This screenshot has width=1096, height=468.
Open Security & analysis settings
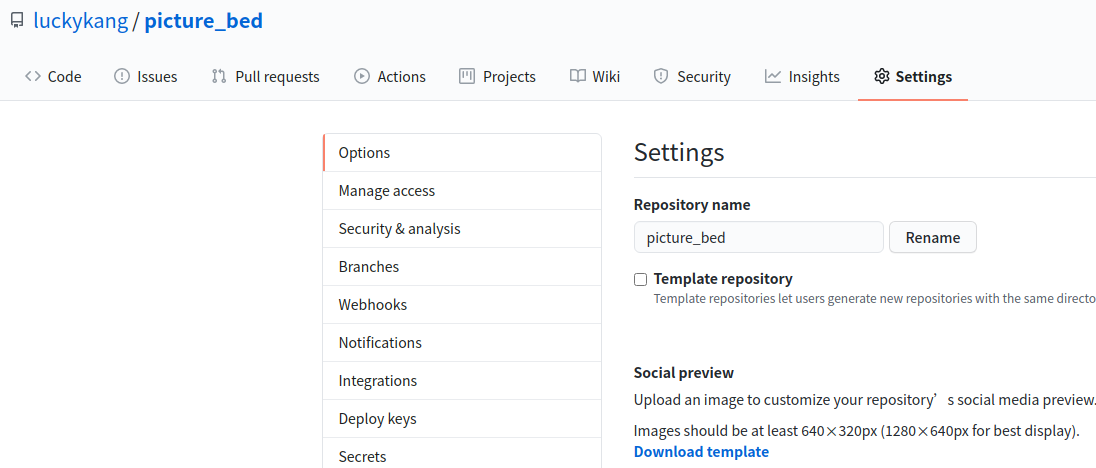pyautogui.click(x=462, y=229)
